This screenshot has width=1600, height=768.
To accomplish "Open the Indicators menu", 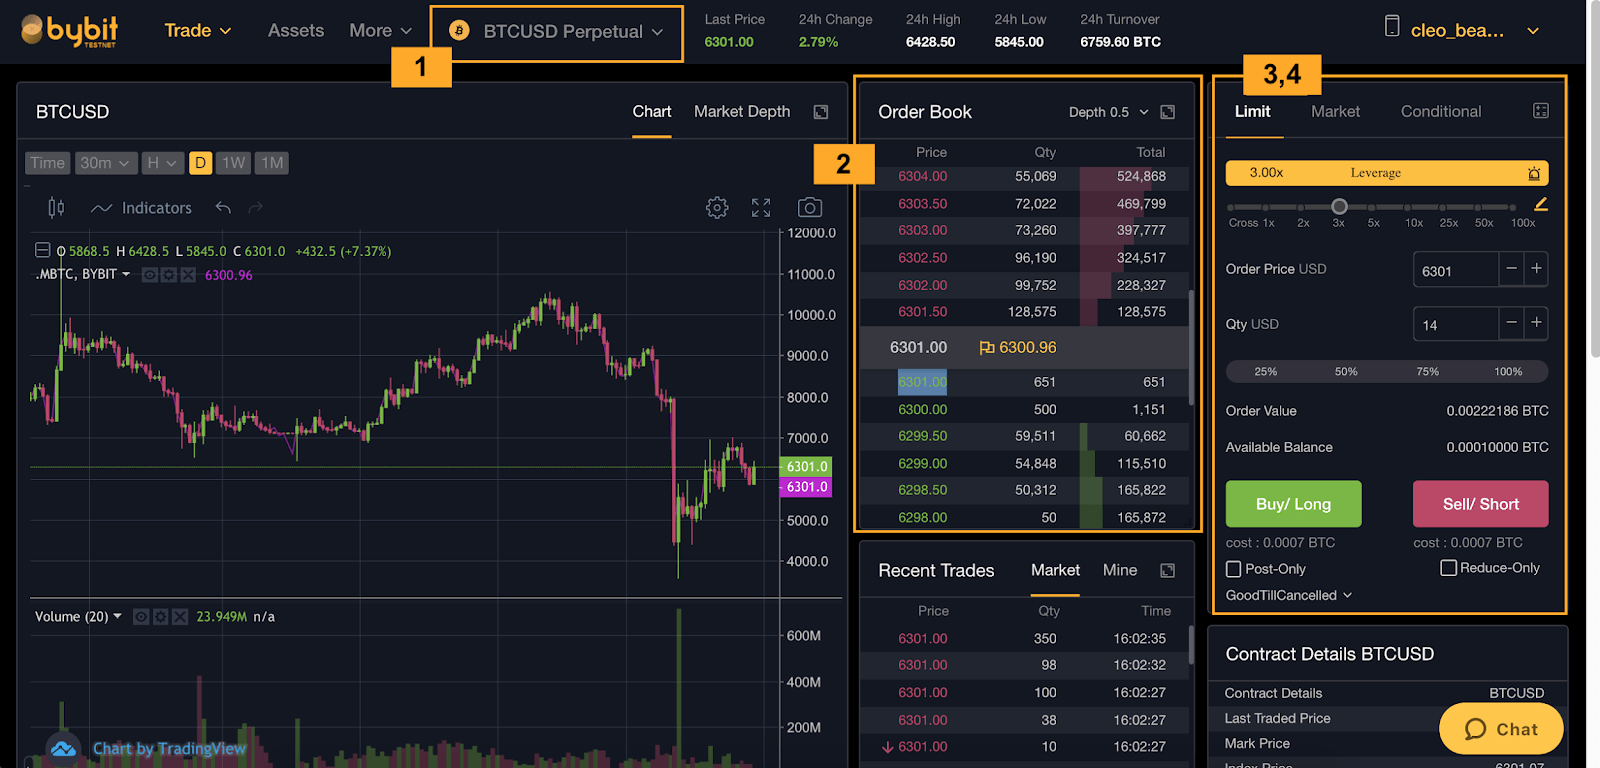I will pyautogui.click(x=141, y=208).
